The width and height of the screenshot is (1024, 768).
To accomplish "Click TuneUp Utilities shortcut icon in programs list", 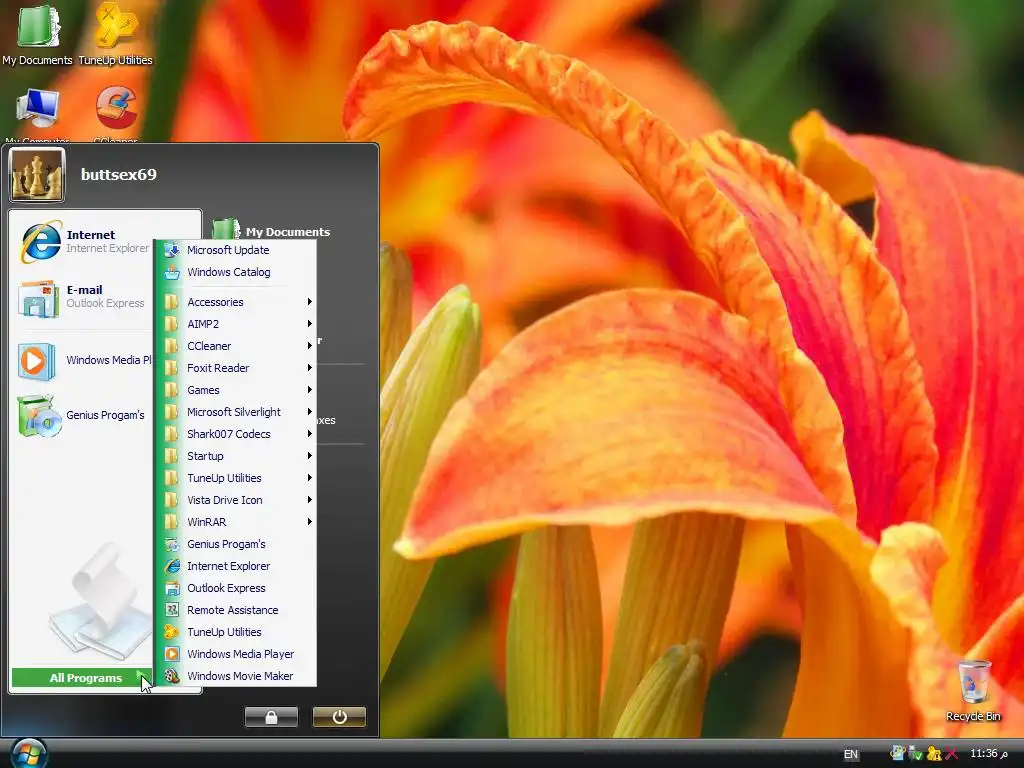I will coord(172,632).
